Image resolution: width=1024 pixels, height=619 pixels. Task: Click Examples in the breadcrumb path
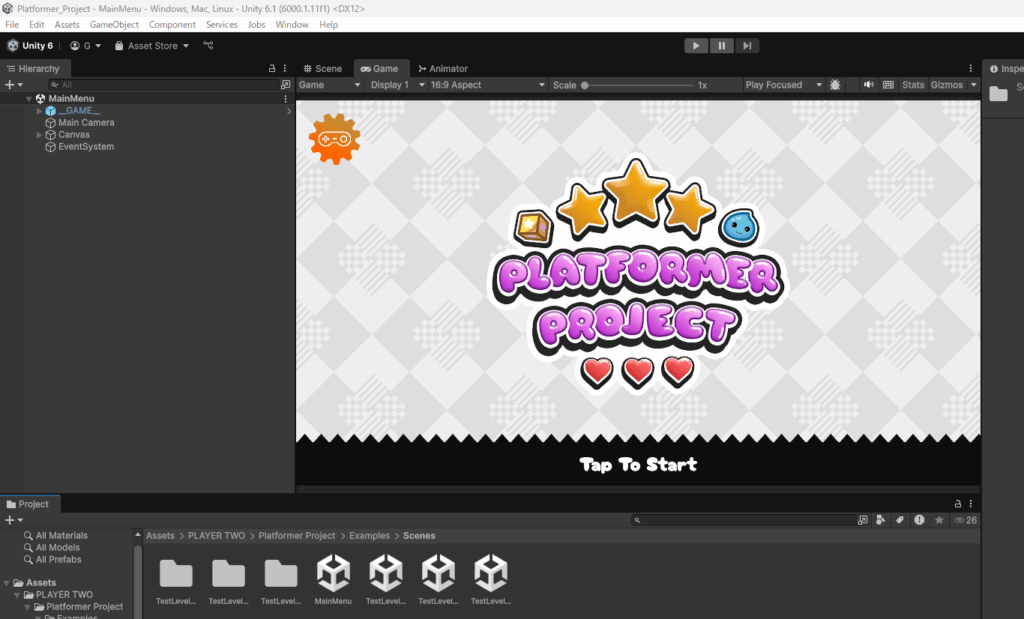pyautogui.click(x=370, y=535)
